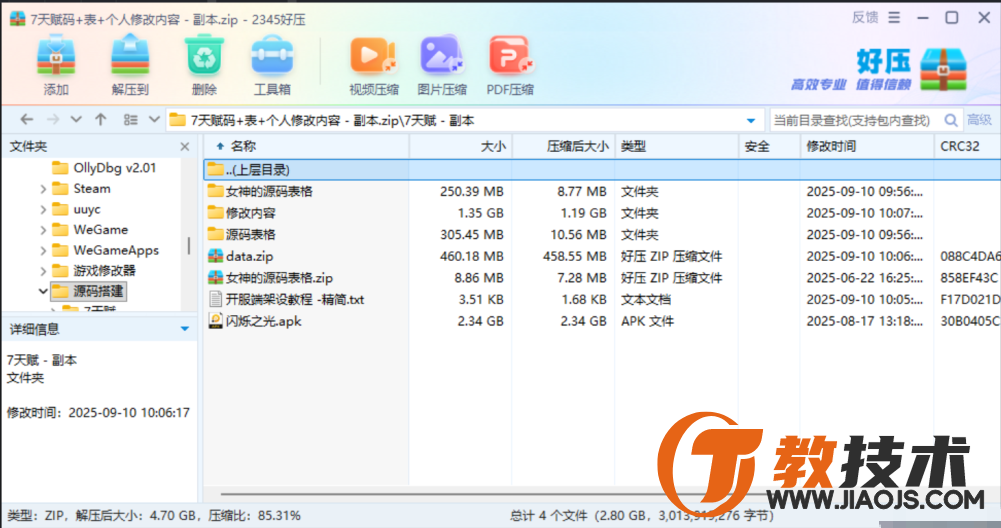This screenshot has width=1001, height=528.
Task: Open the address path dropdown arrow
Action: click(751, 120)
